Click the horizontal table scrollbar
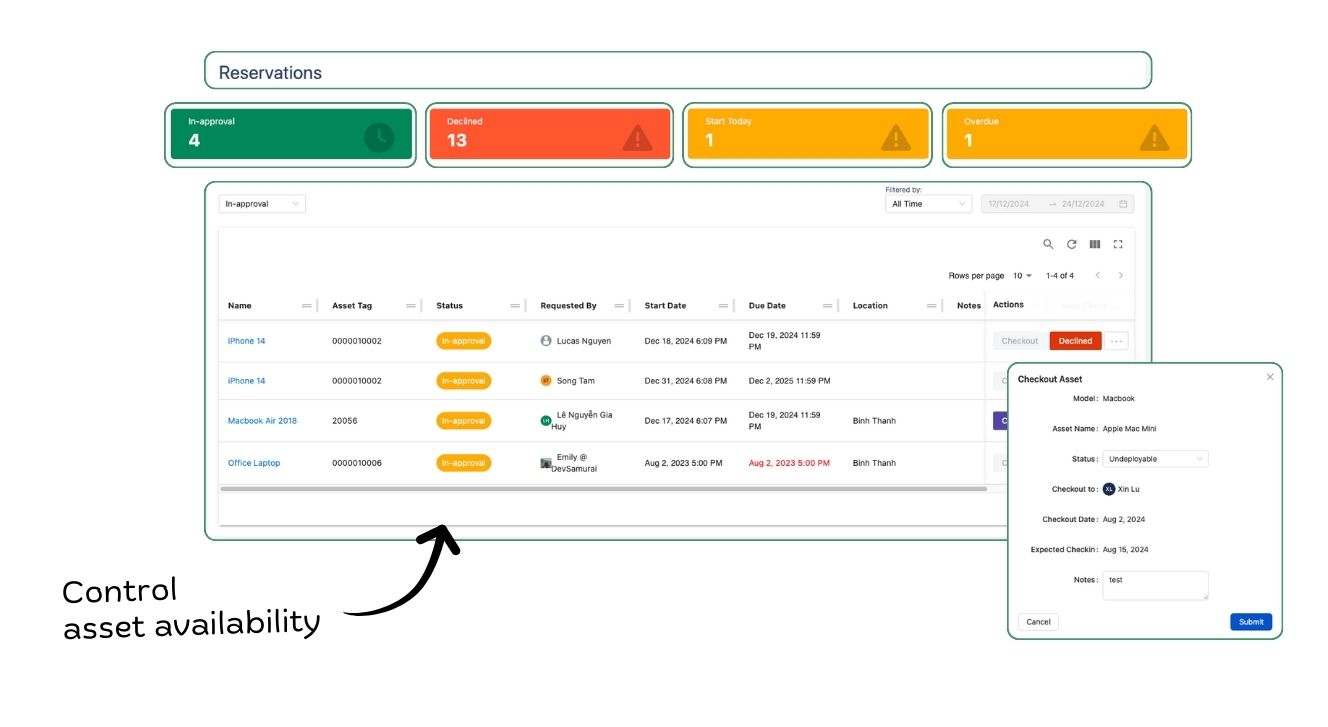Viewport: 1328px width, 727px height. click(603, 489)
